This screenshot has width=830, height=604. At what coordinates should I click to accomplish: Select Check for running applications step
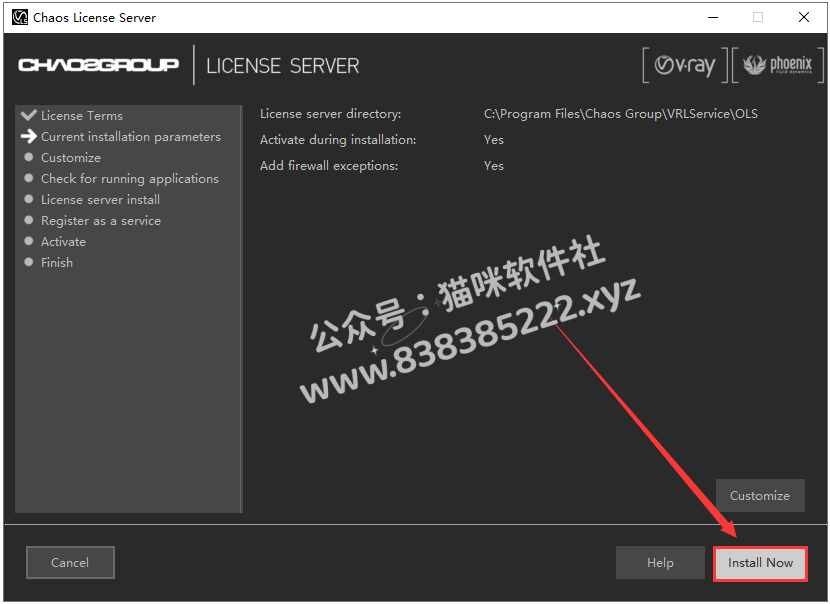coord(130,179)
